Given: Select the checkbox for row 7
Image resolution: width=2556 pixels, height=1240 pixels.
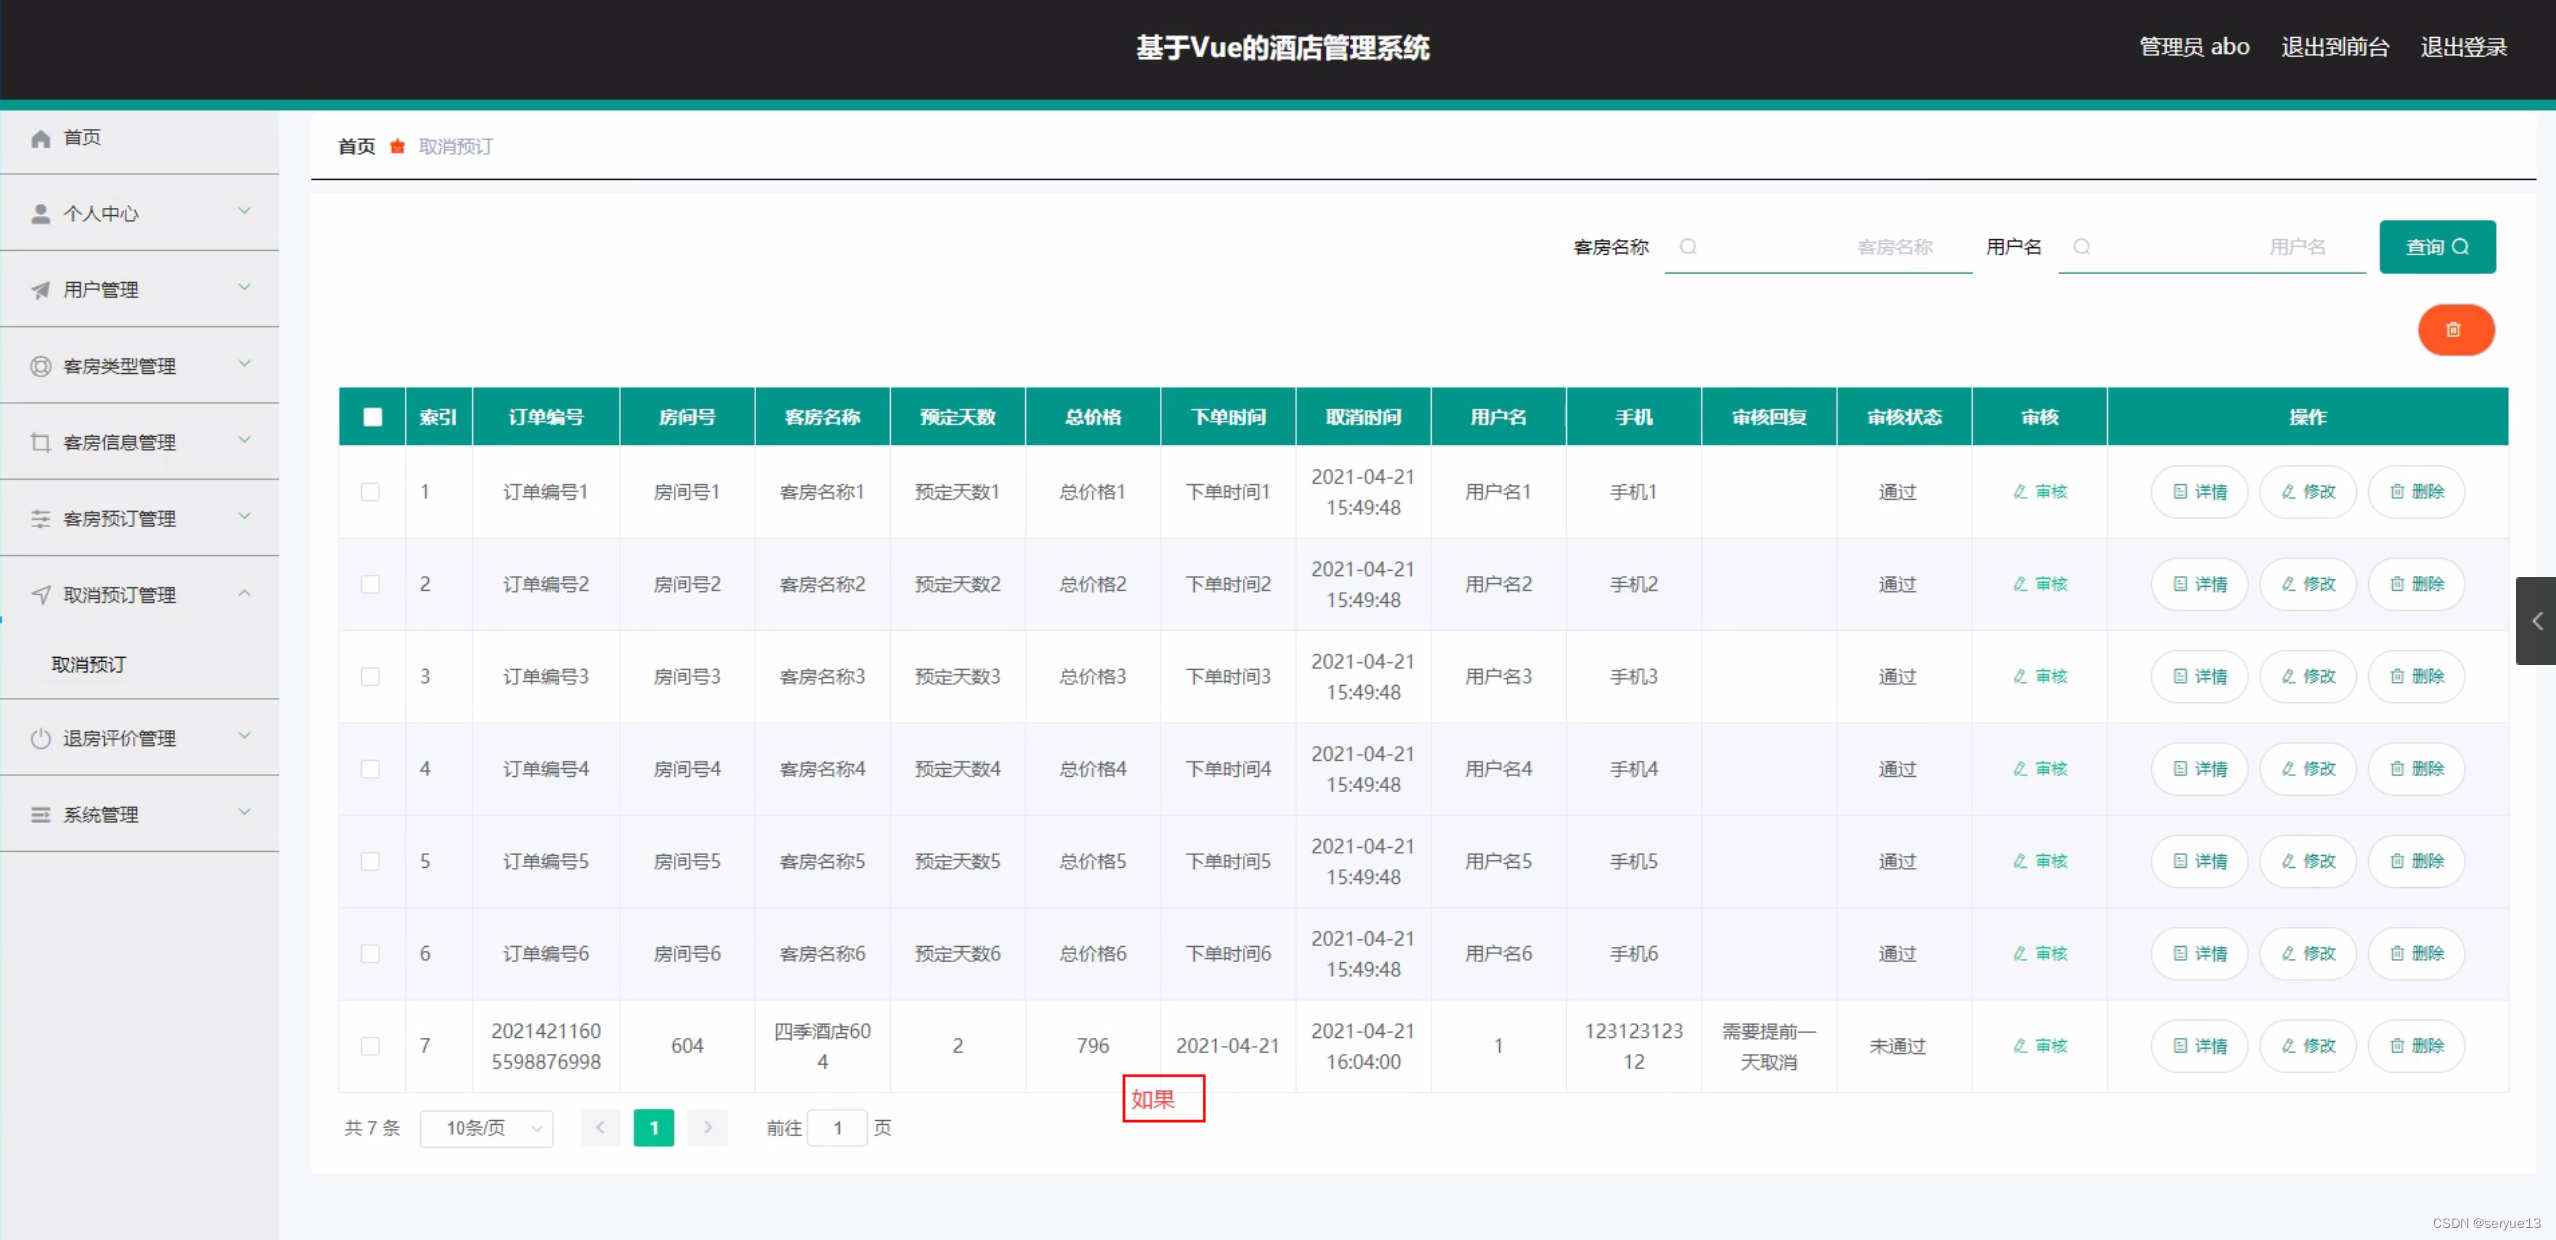Looking at the screenshot, I should click(370, 1046).
